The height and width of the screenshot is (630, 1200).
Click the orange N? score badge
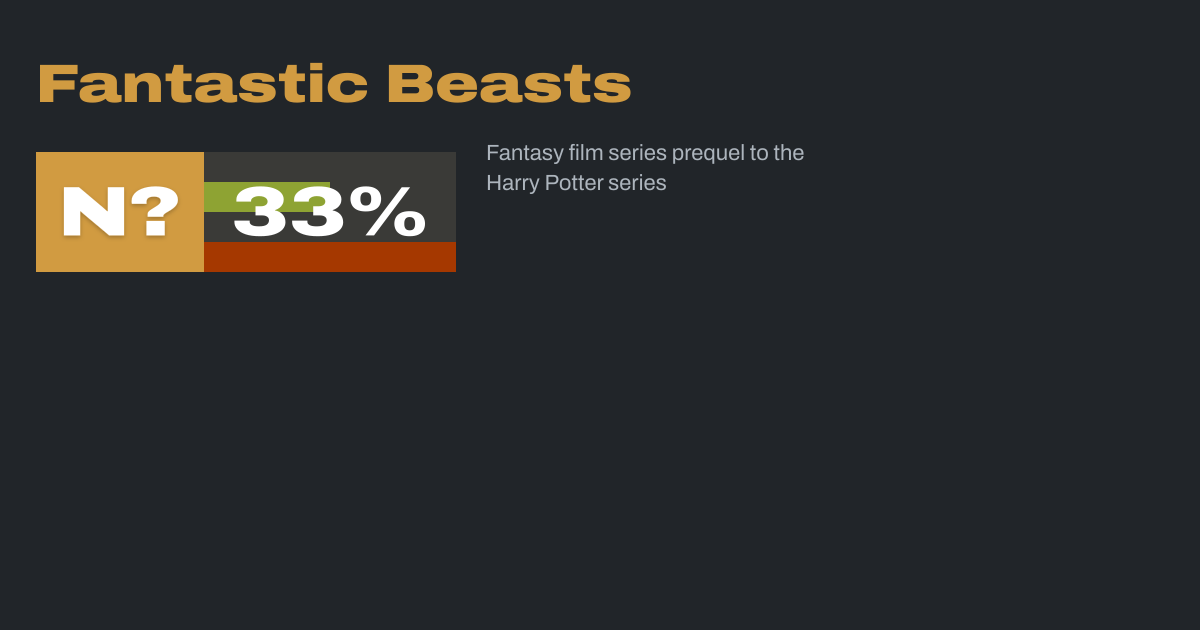tap(120, 212)
